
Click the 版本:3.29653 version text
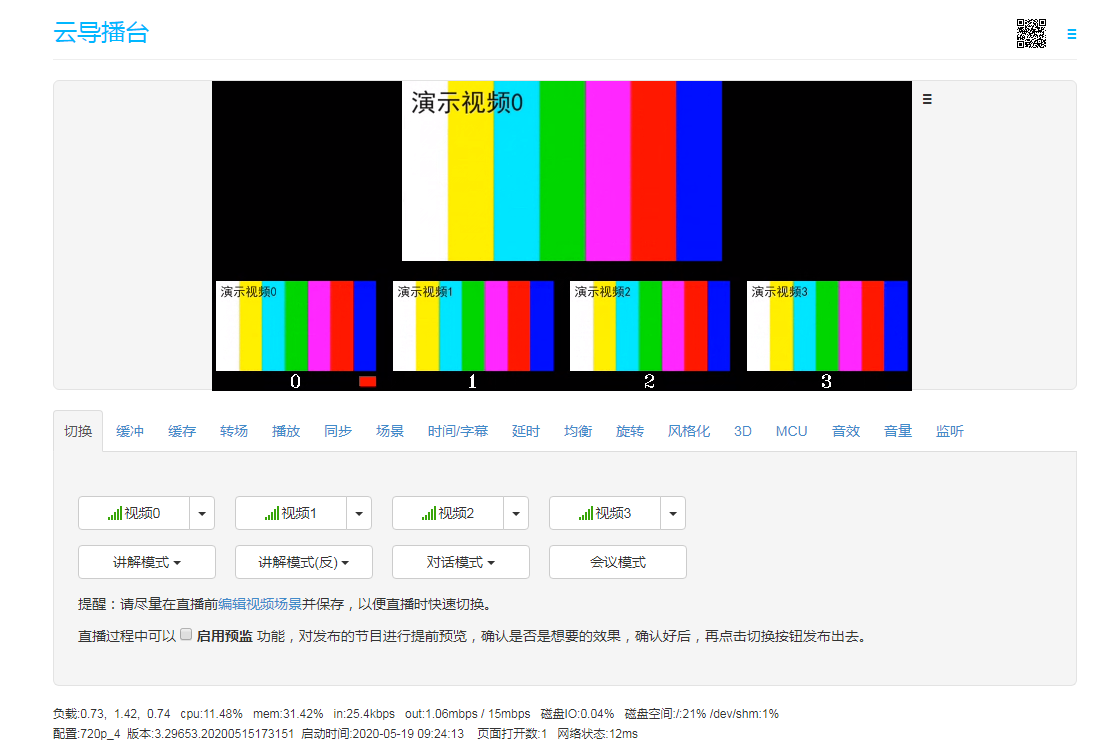pyautogui.click(x=211, y=734)
